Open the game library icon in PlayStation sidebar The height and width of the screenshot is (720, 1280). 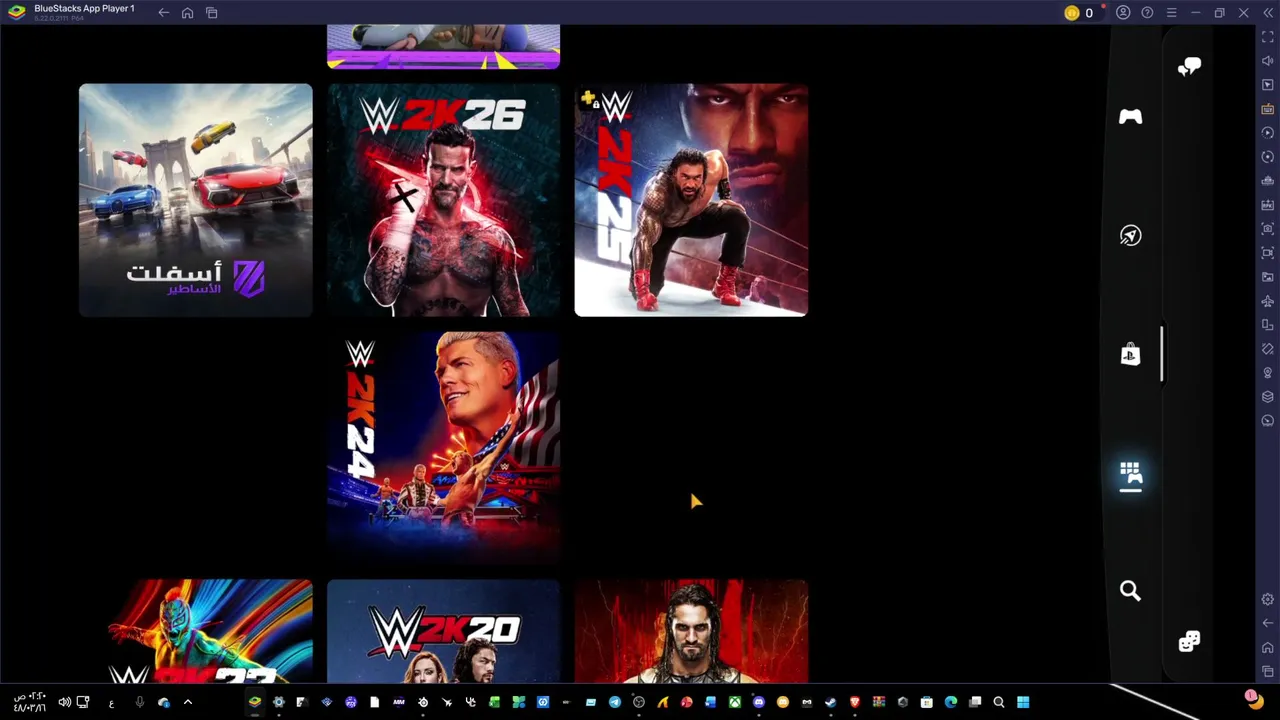tap(1130, 473)
